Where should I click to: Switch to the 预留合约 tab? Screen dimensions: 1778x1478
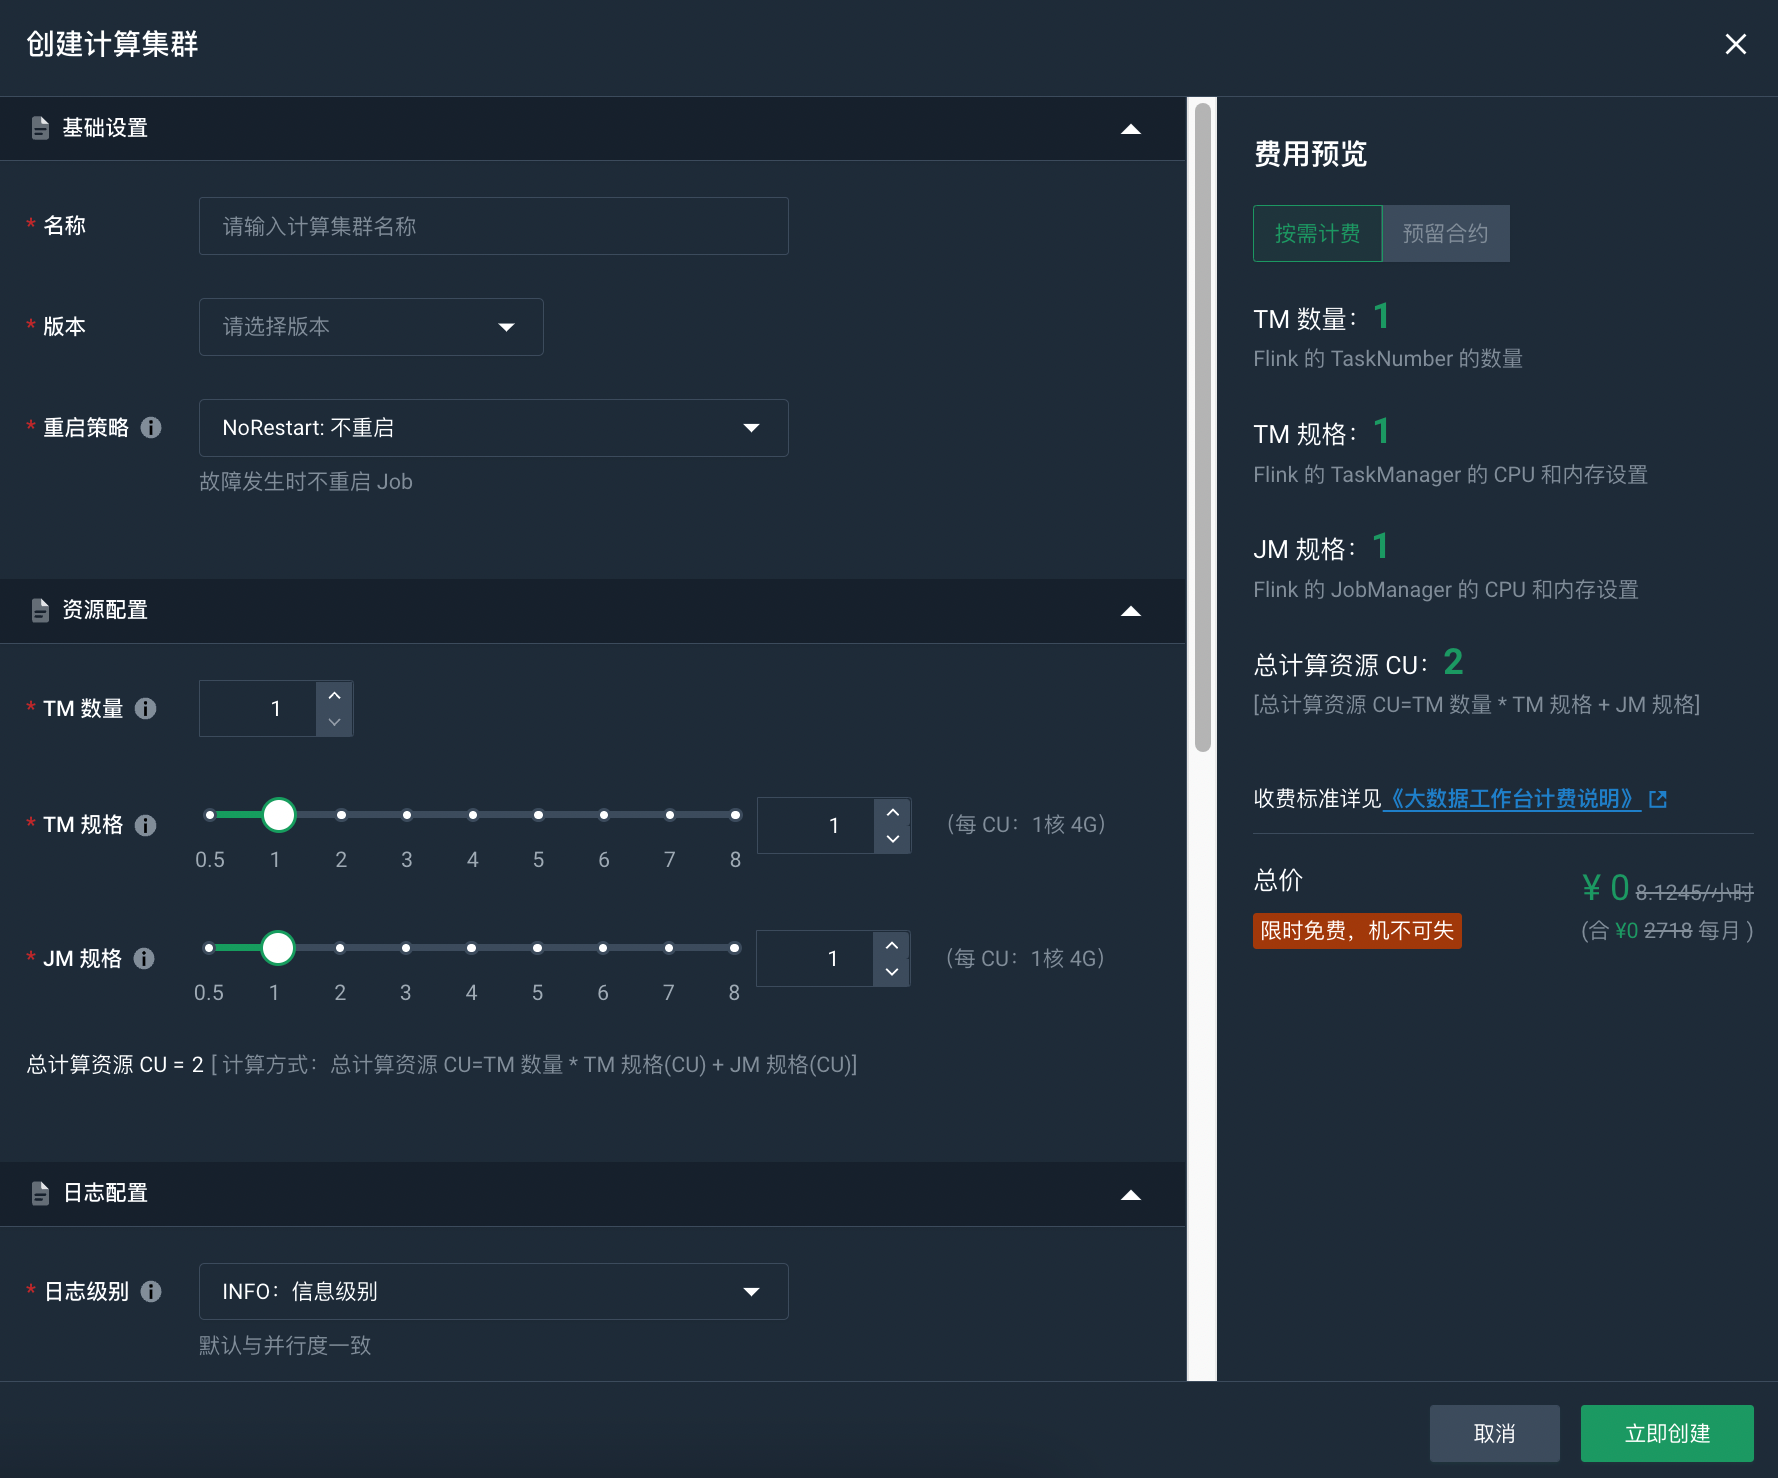point(1446,234)
